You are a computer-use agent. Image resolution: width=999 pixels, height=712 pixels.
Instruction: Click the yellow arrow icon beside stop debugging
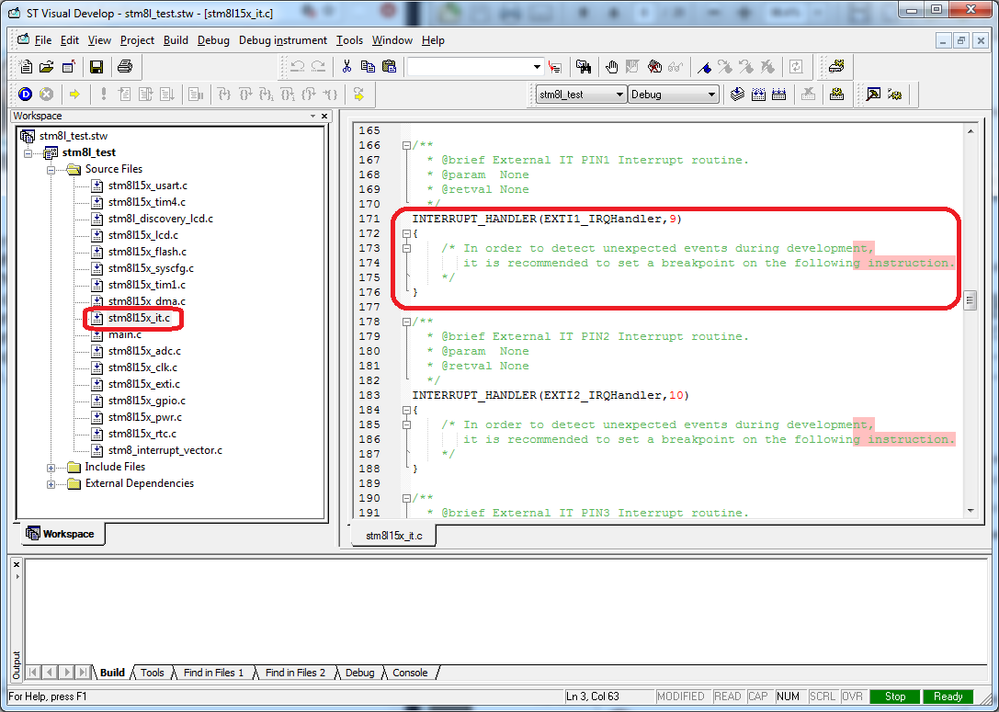(x=75, y=94)
